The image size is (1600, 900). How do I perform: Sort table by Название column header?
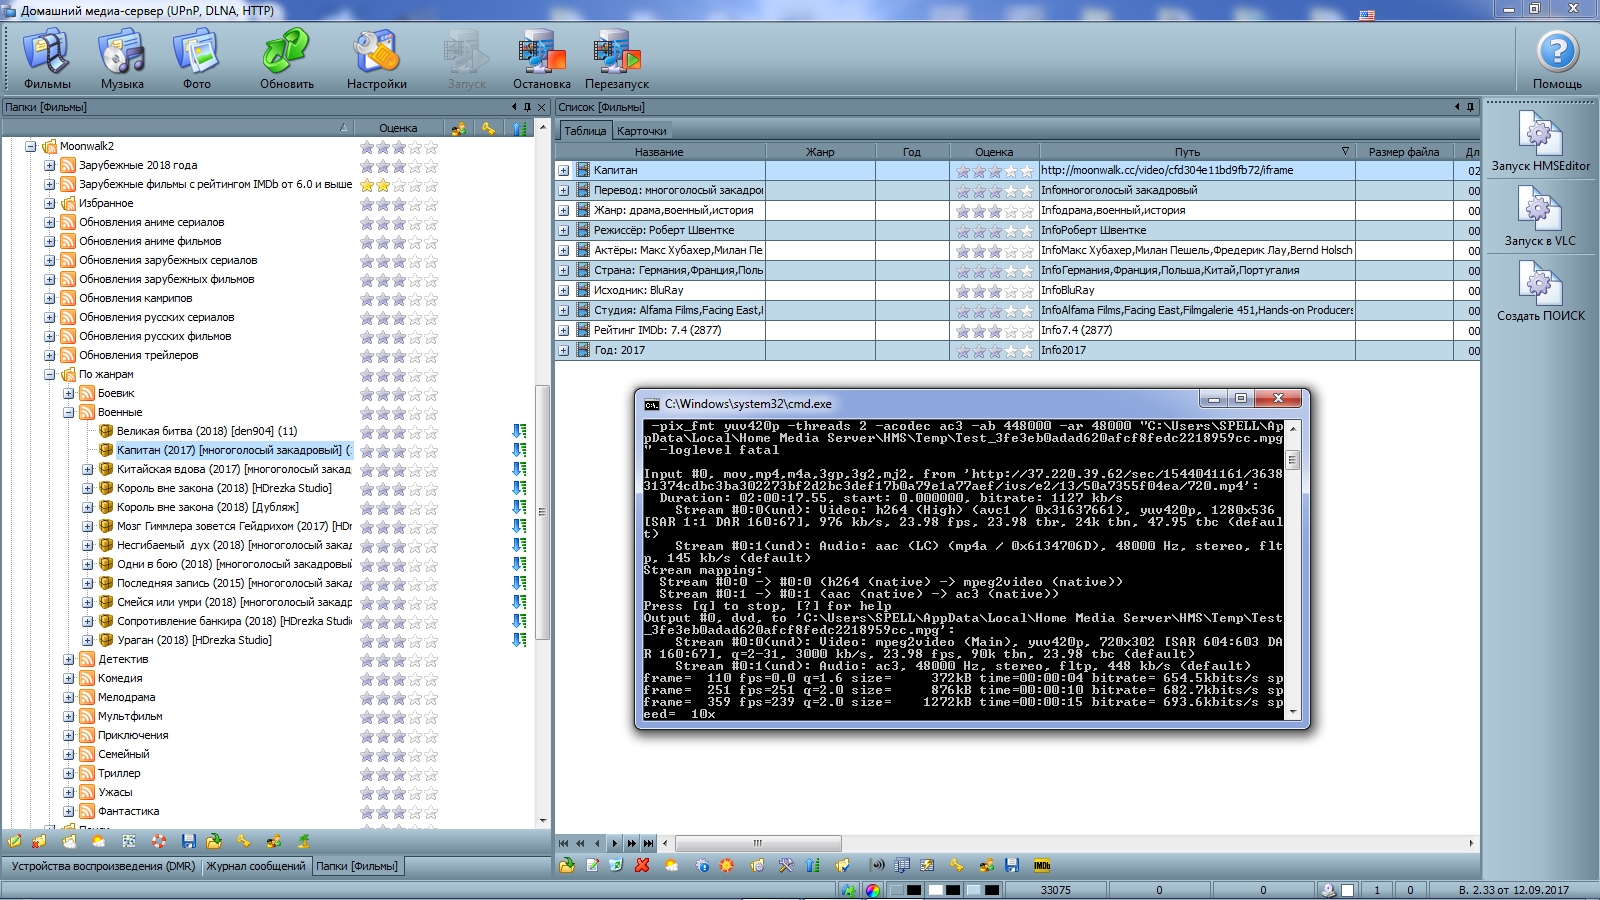click(x=659, y=152)
